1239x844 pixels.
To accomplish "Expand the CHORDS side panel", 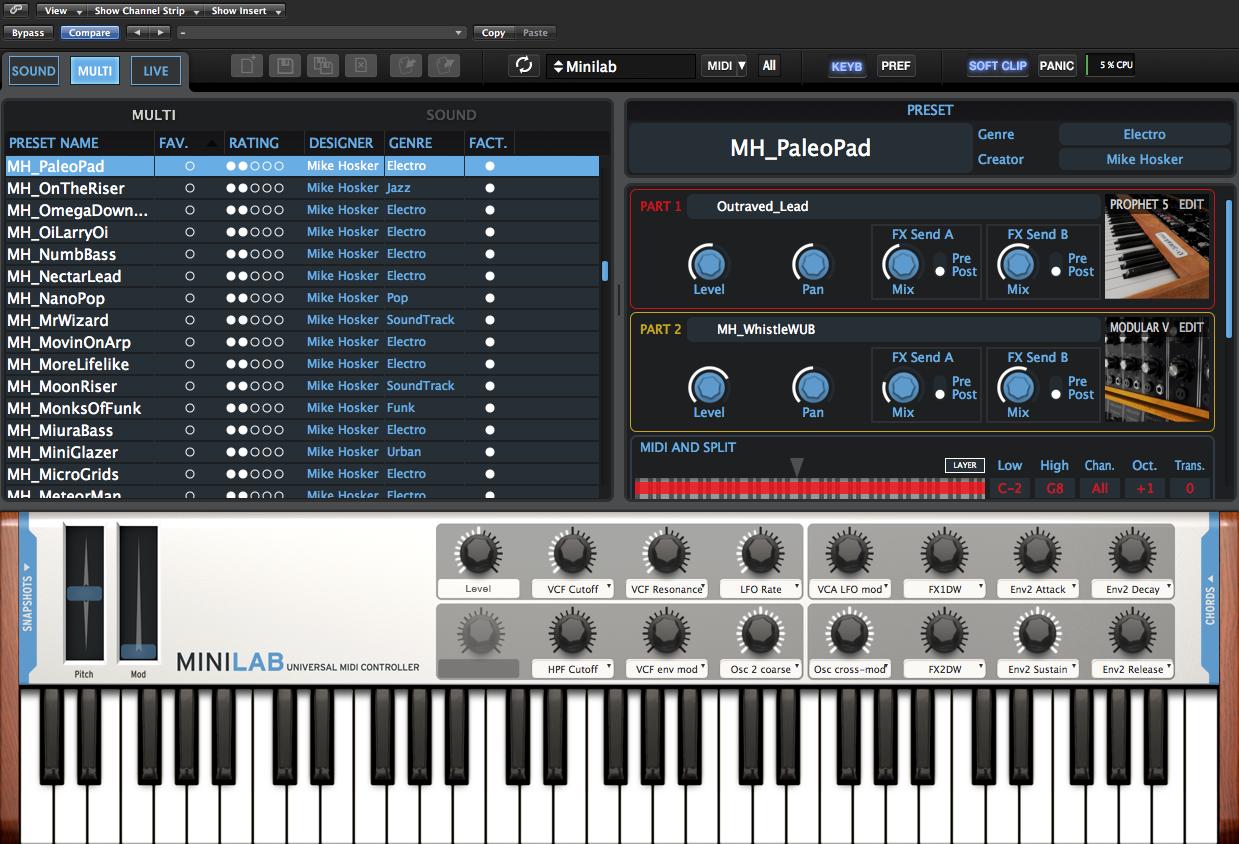I will point(1210,598).
